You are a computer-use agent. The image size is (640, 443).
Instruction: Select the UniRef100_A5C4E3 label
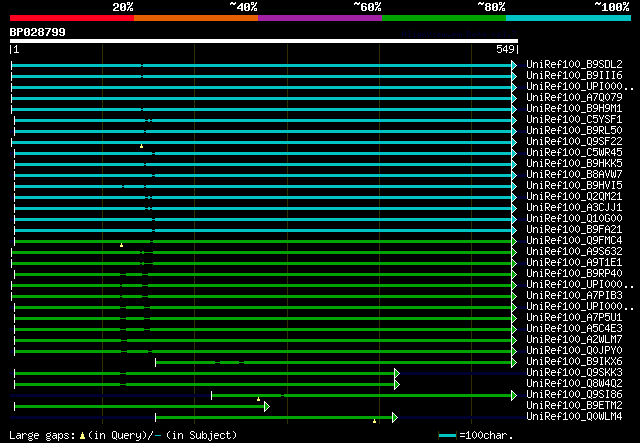(574, 329)
